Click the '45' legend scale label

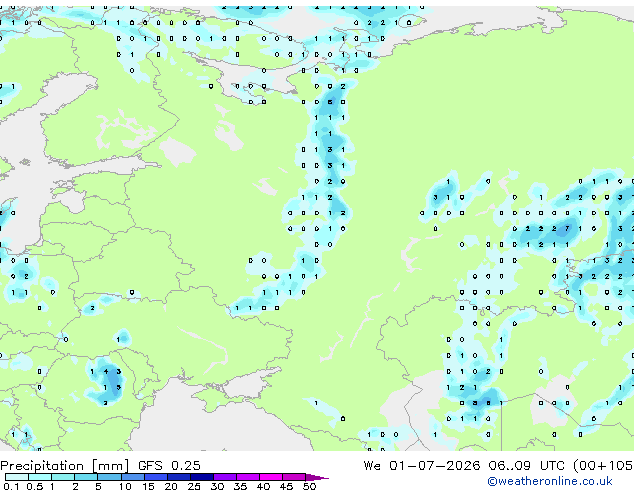tap(286, 486)
